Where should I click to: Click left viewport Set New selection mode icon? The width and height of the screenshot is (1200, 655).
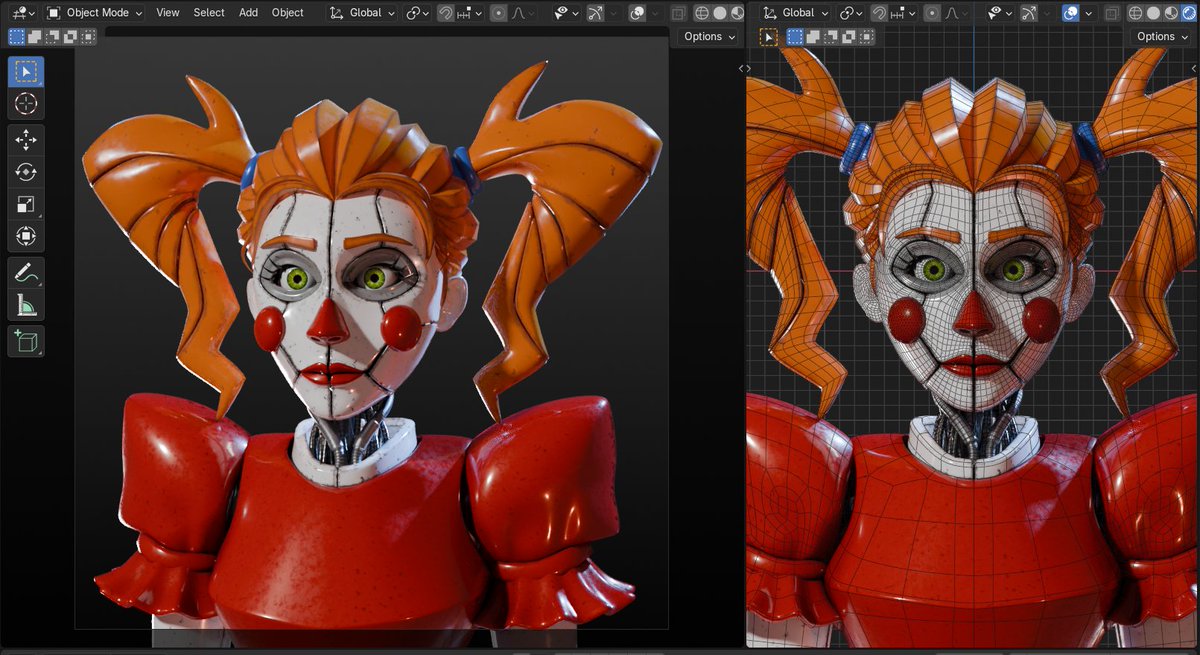point(16,36)
